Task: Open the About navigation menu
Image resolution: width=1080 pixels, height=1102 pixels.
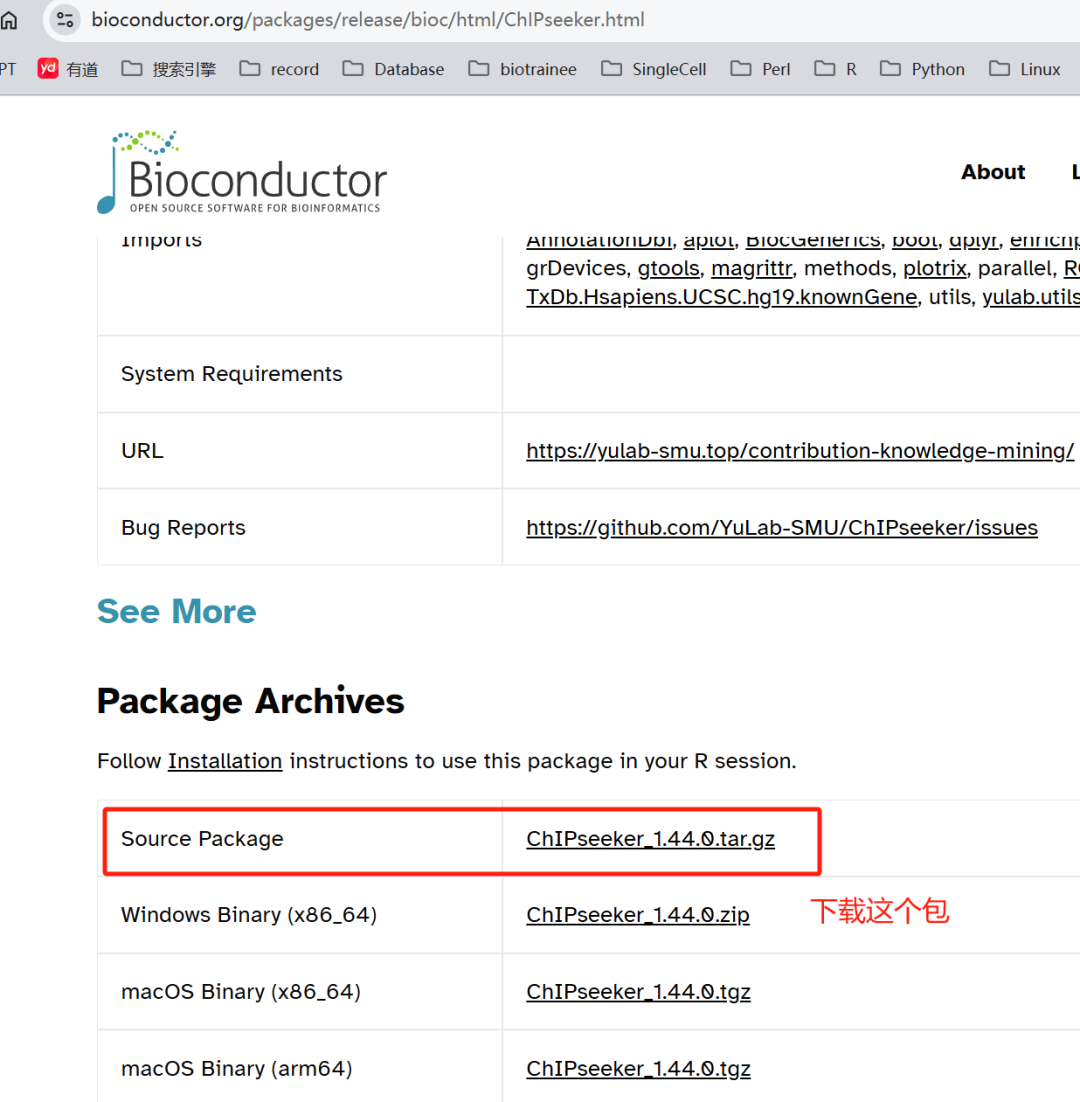Action: coord(993,172)
